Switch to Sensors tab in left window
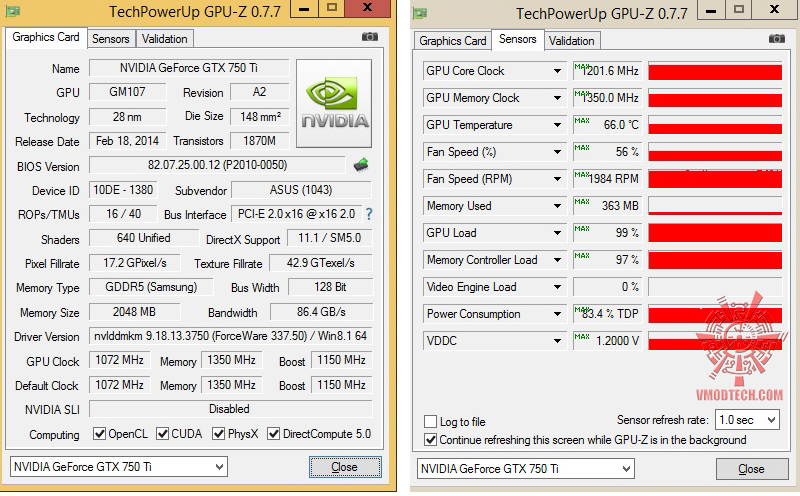 click(x=111, y=39)
